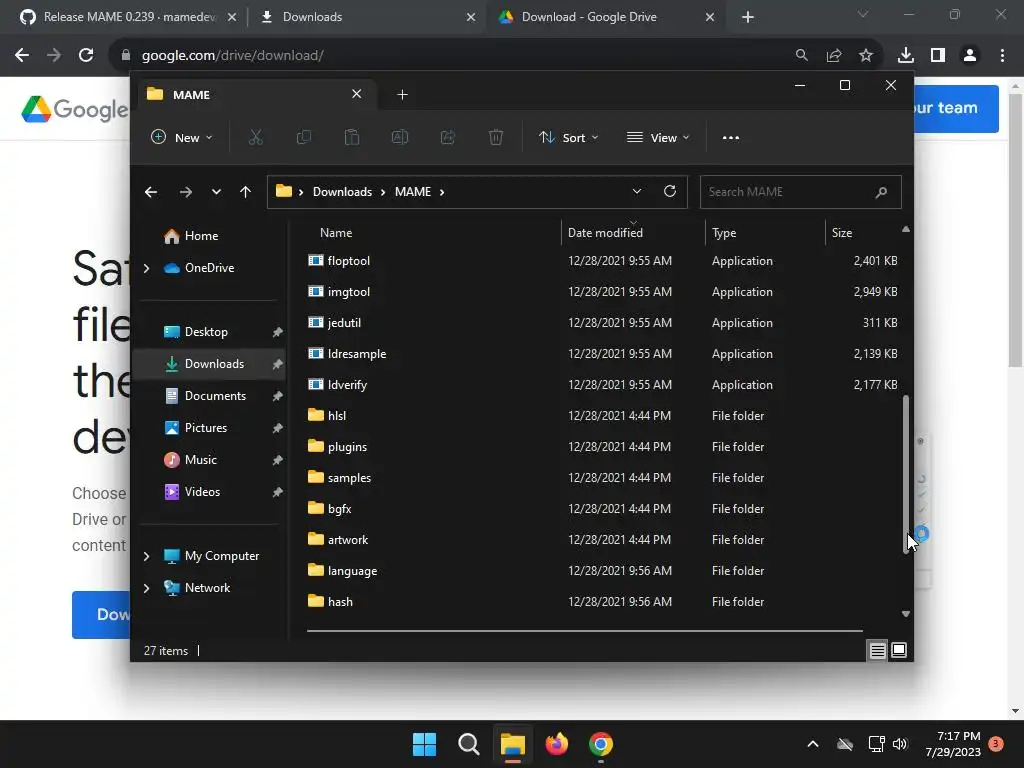Go up one folder level
Image resolution: width=1024 pixels, height=768 pixels.
[x=246, y=192]
